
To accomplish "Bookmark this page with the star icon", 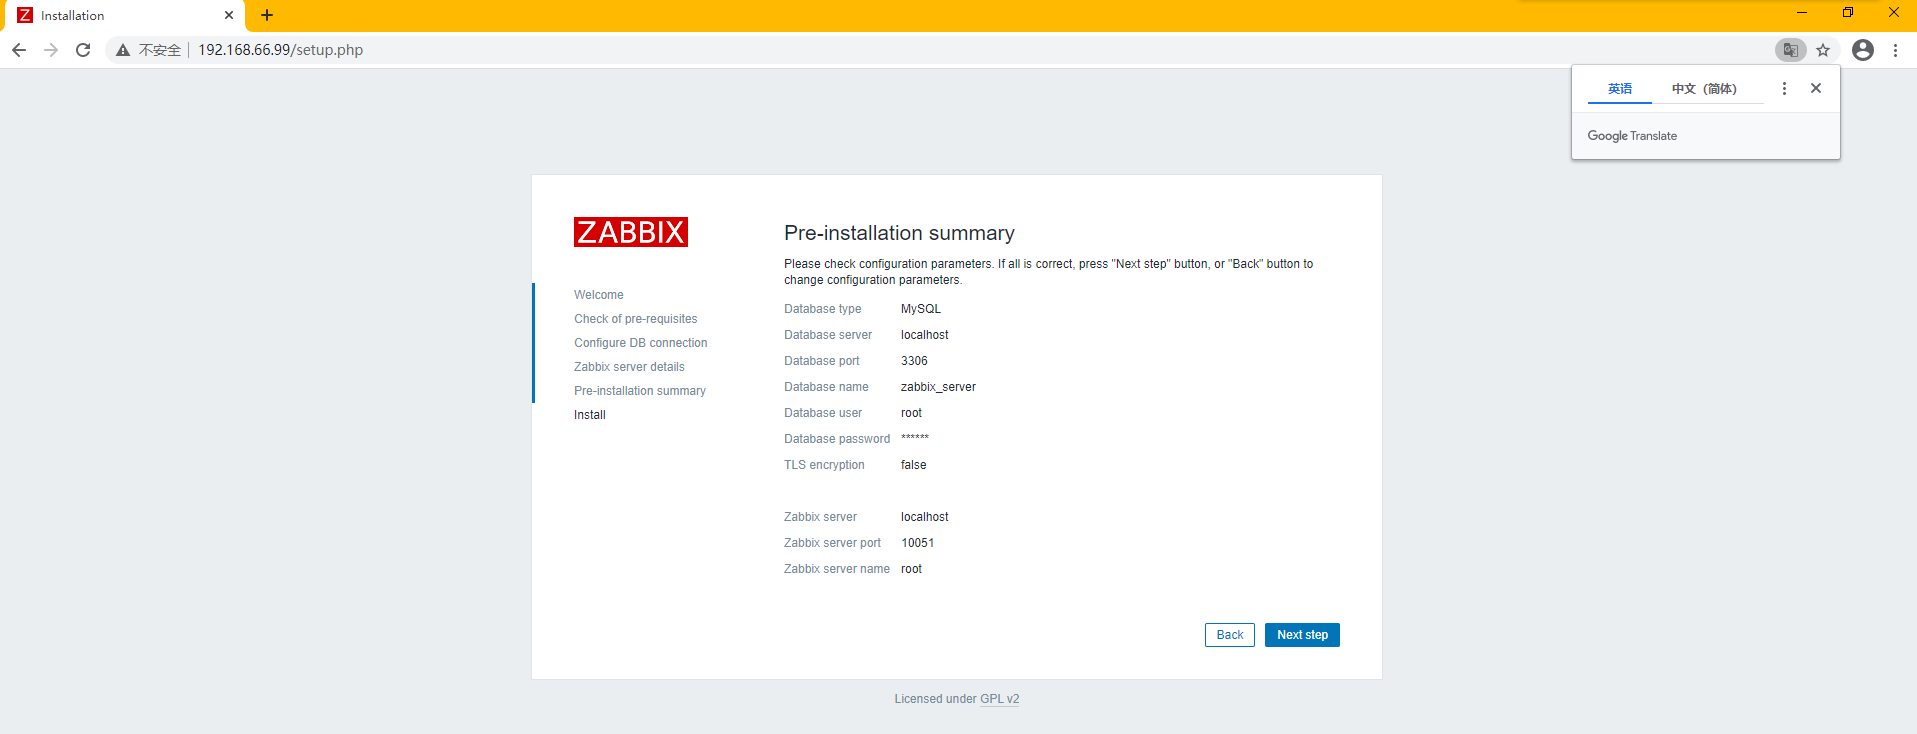I will coord(1823,50).
